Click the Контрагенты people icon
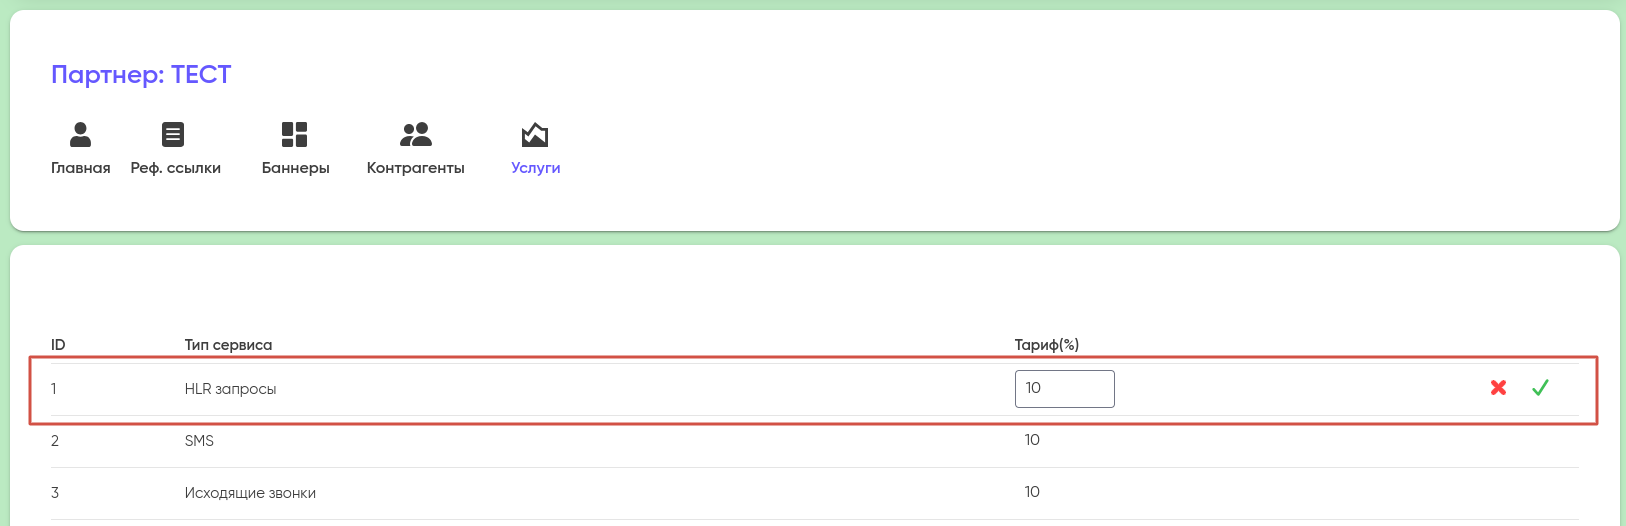This screenshot has width=1626, height=526. (415, 134)
